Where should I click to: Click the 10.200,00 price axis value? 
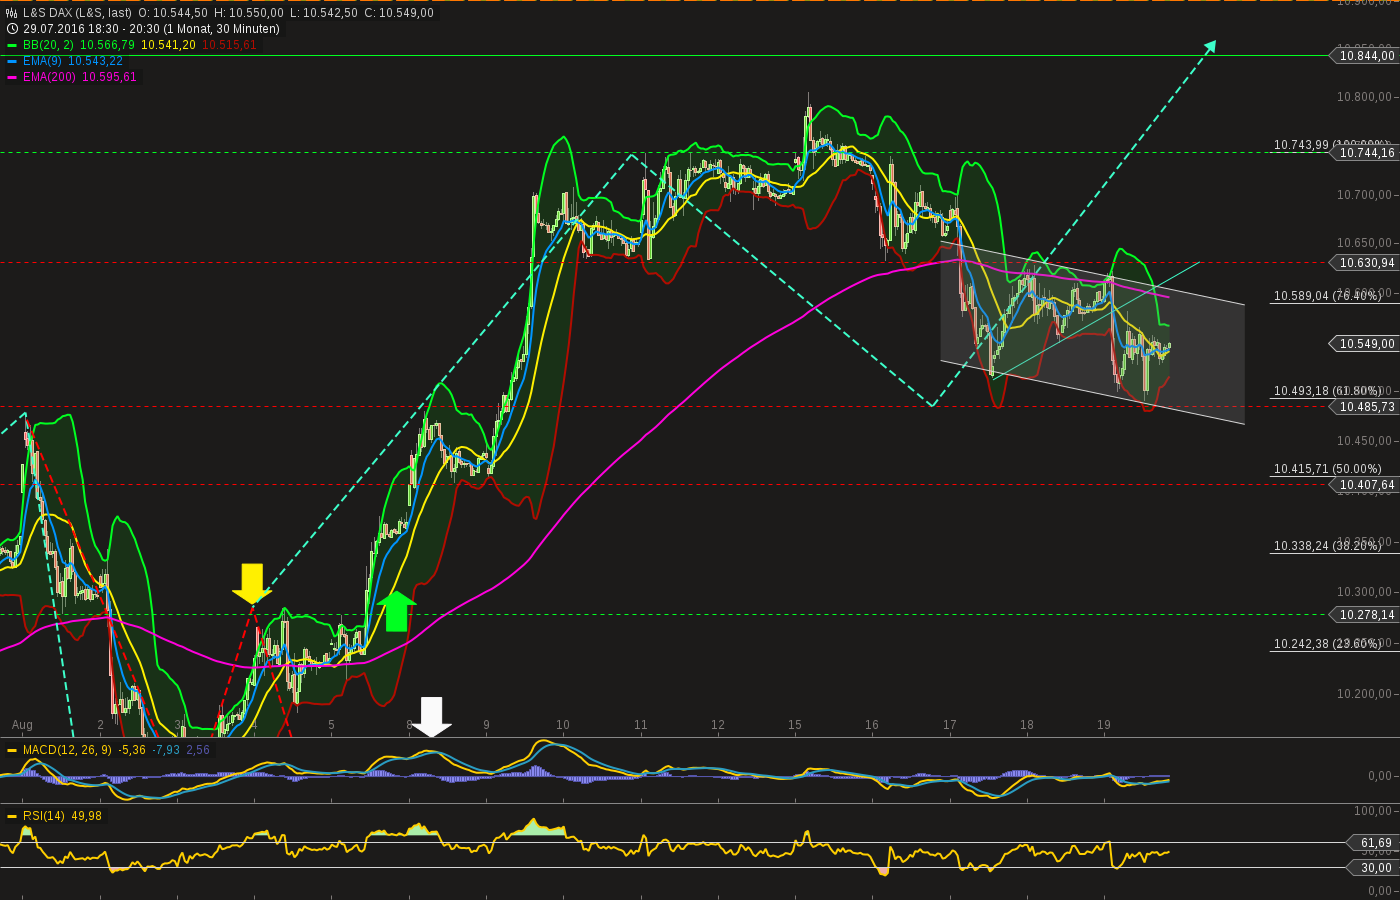point(1365,694)
